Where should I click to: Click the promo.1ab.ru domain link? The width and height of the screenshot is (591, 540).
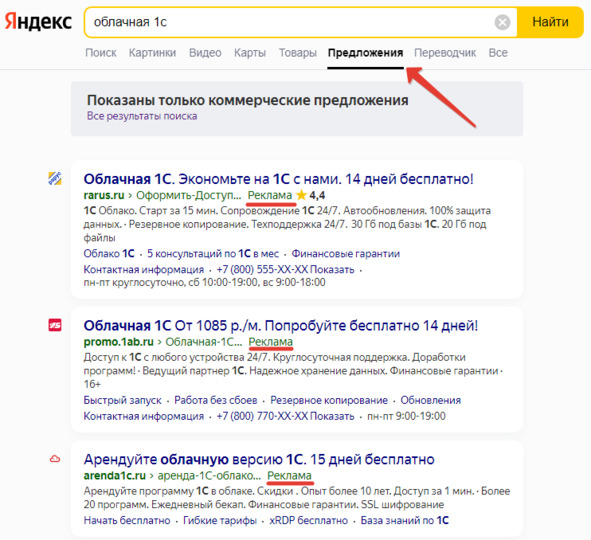(x=118, y=342)
